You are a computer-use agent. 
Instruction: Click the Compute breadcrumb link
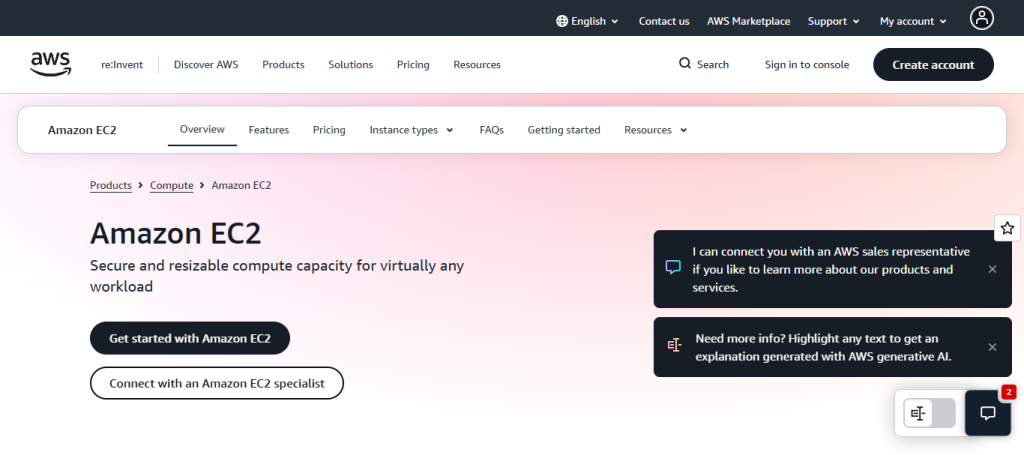coord(172,185)
